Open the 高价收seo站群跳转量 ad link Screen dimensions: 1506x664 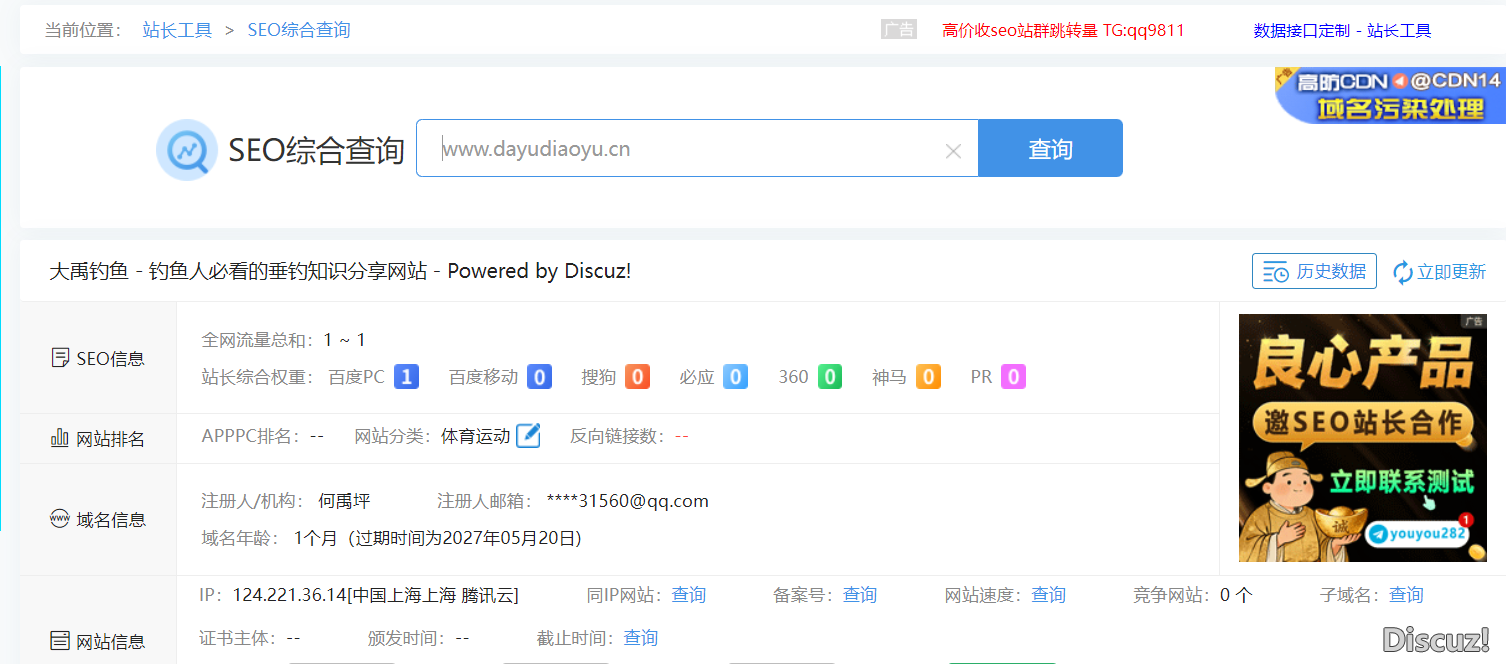point(1063,30)
